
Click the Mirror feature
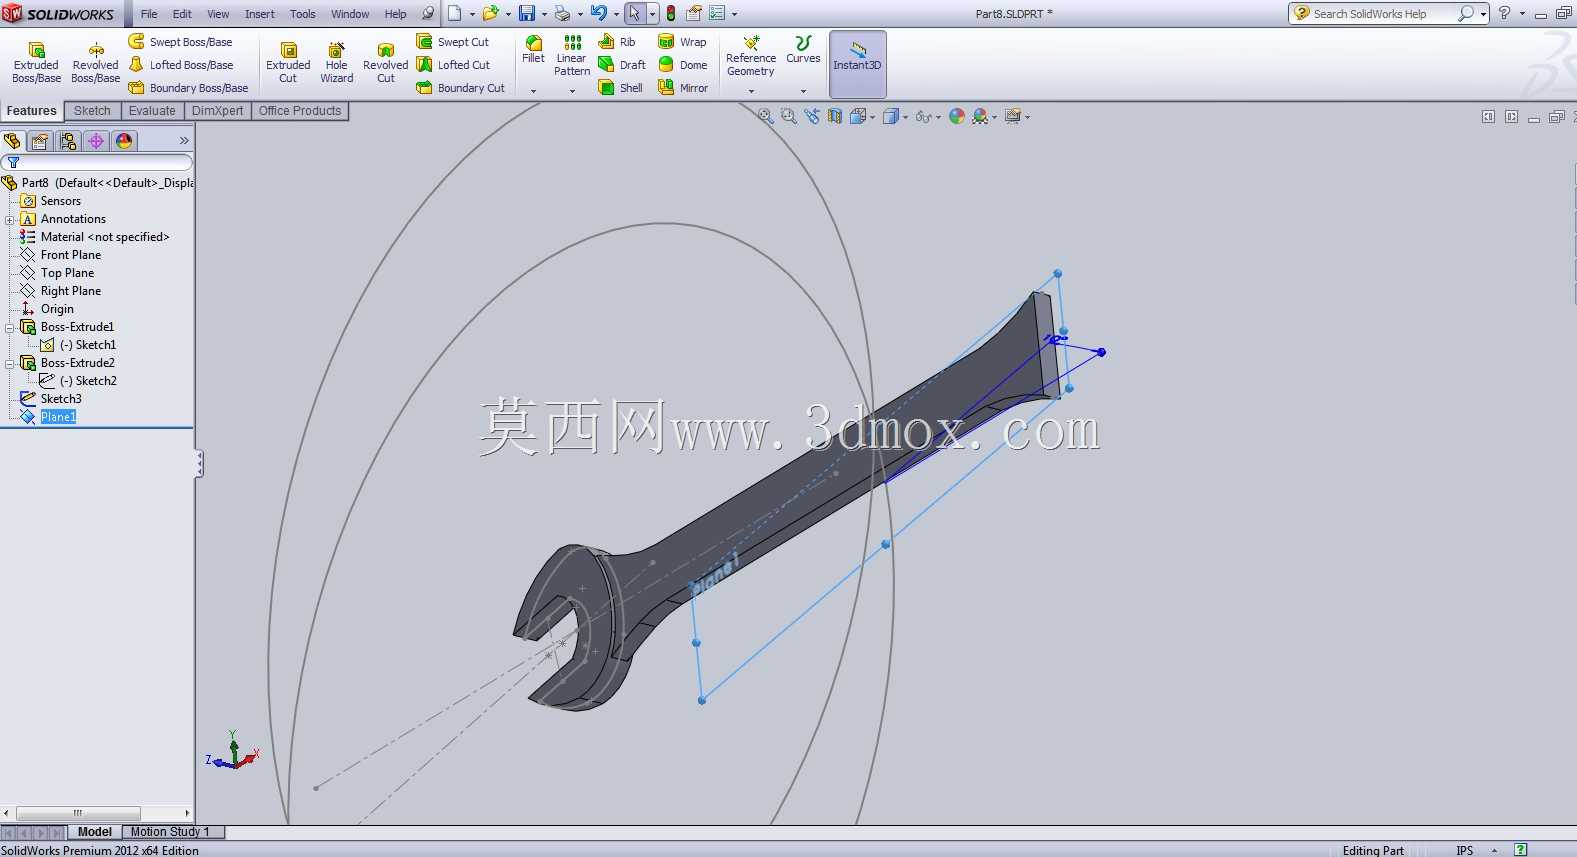683,88
